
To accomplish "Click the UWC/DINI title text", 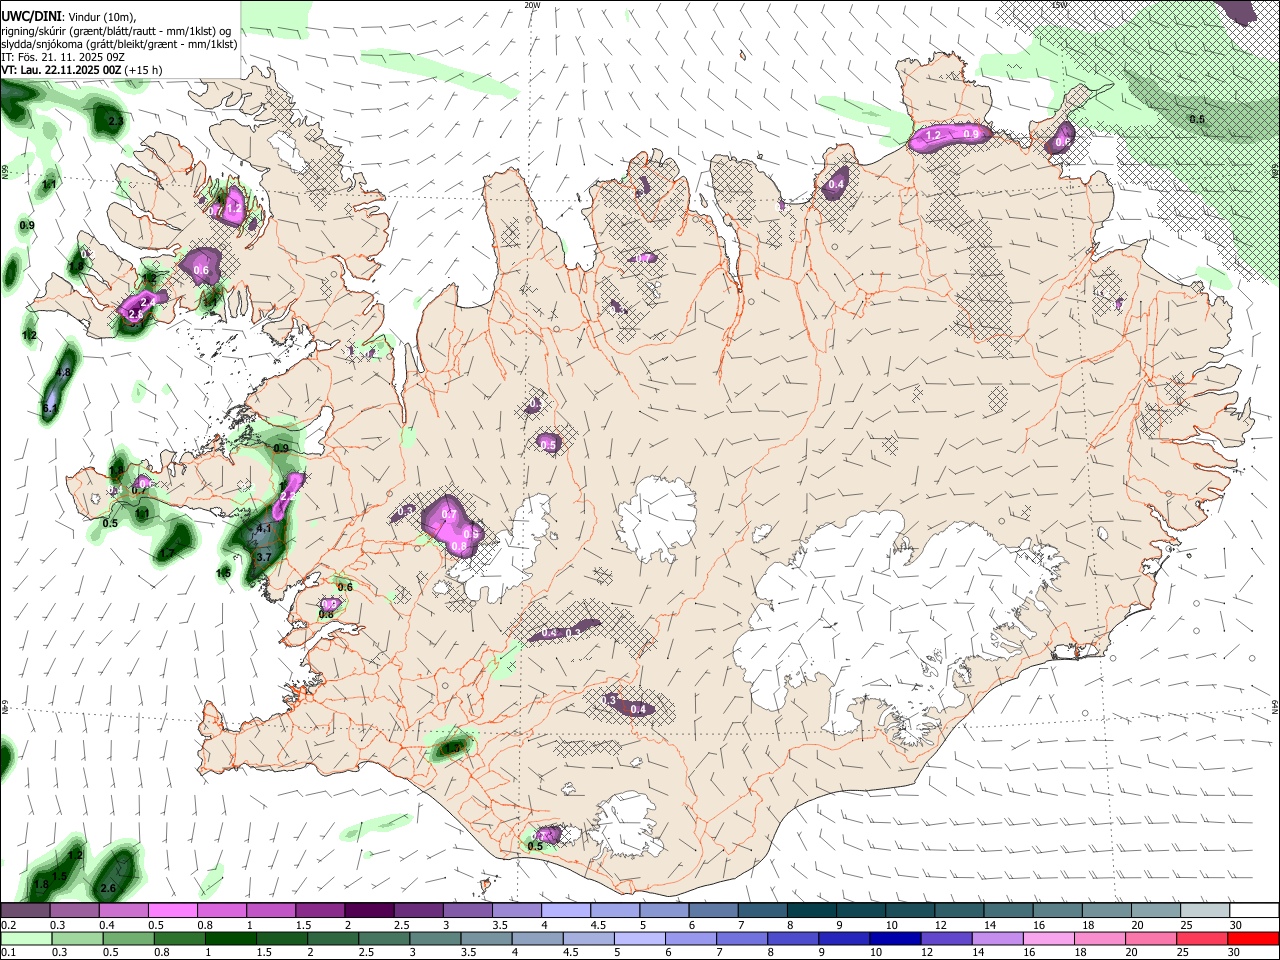I will 32,17.
